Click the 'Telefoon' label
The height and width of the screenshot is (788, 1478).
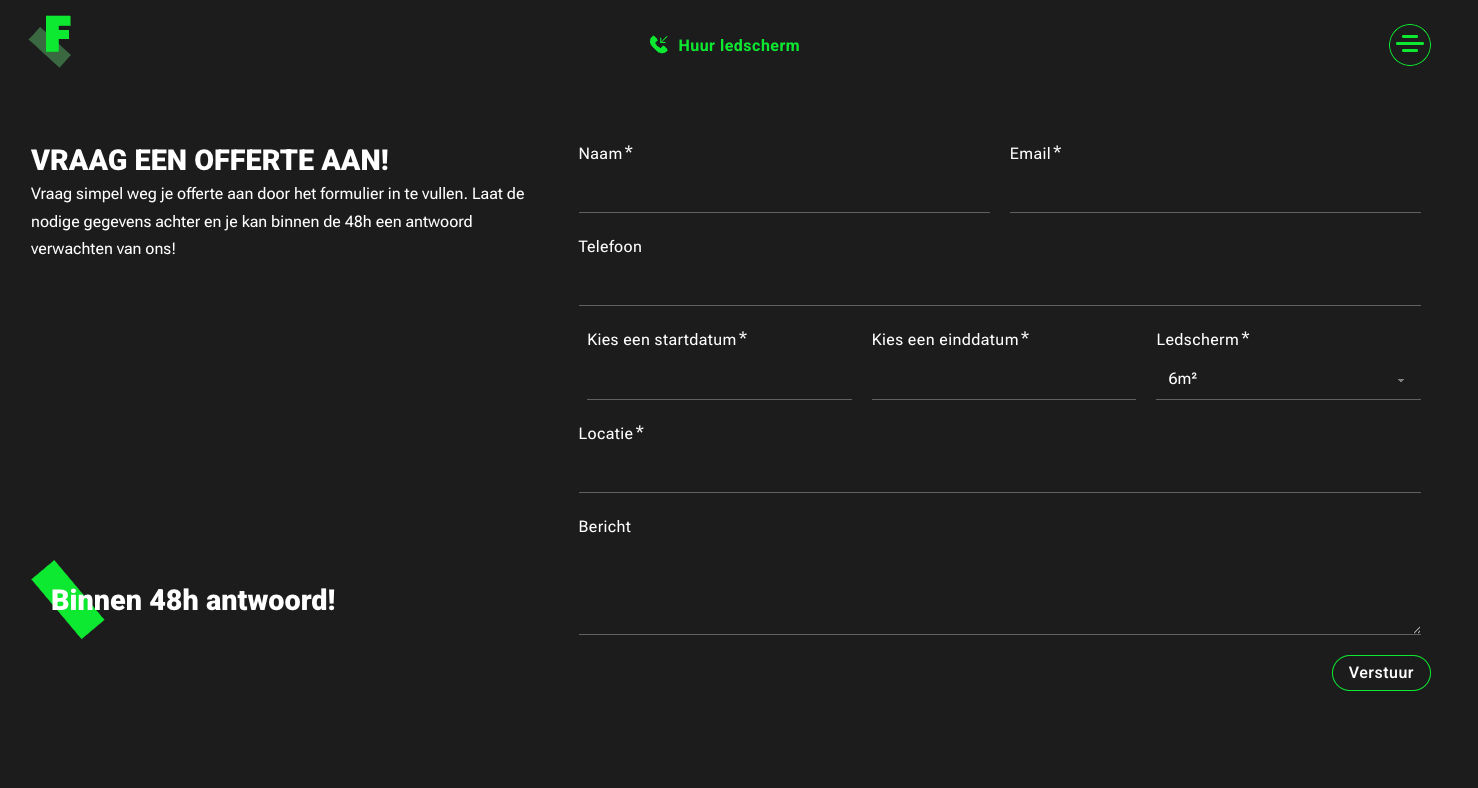(610, 246)
